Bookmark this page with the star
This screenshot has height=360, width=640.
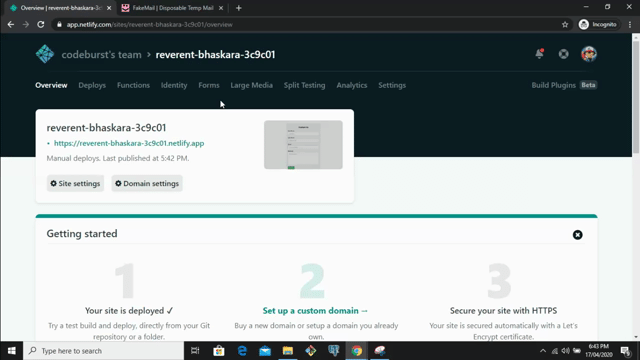[x=565, y=24]
